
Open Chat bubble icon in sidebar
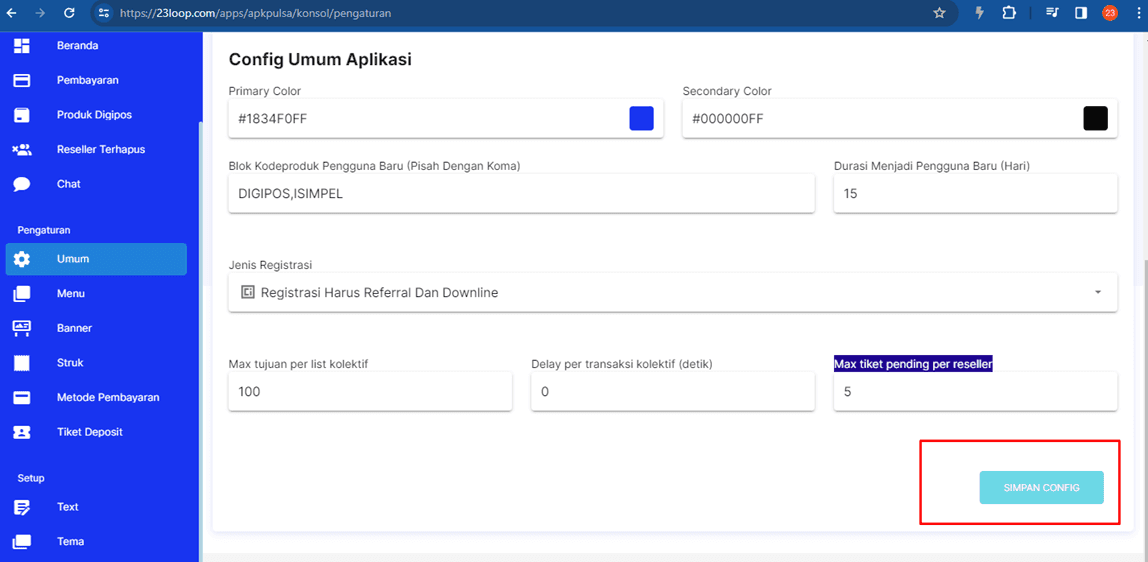pos(22,184)
